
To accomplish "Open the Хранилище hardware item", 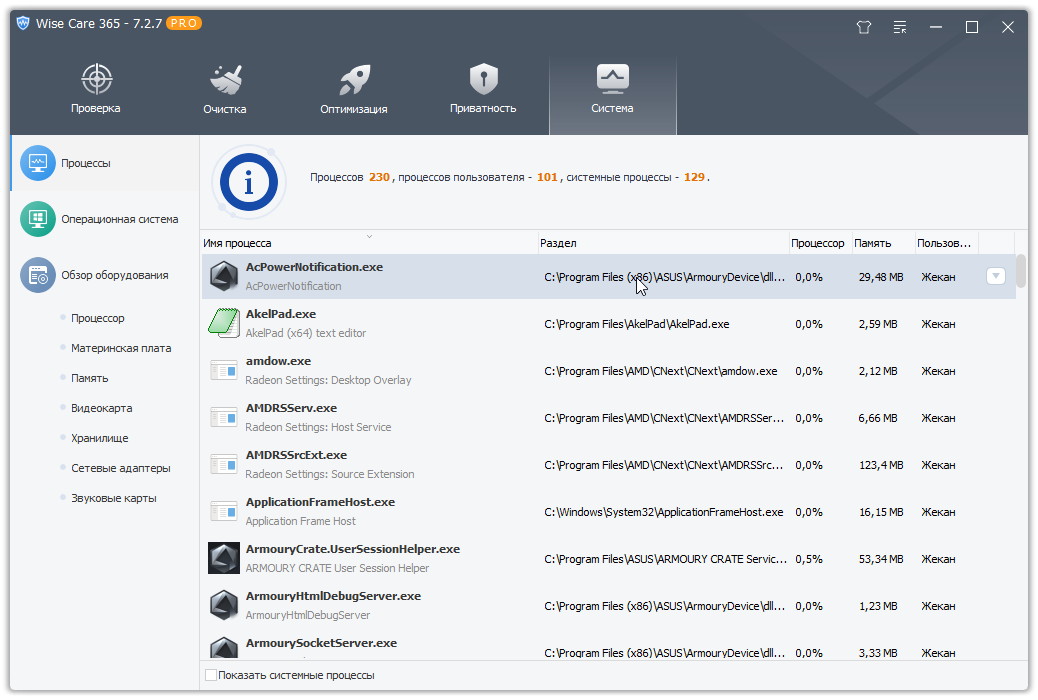I will [x=99, y=438].
